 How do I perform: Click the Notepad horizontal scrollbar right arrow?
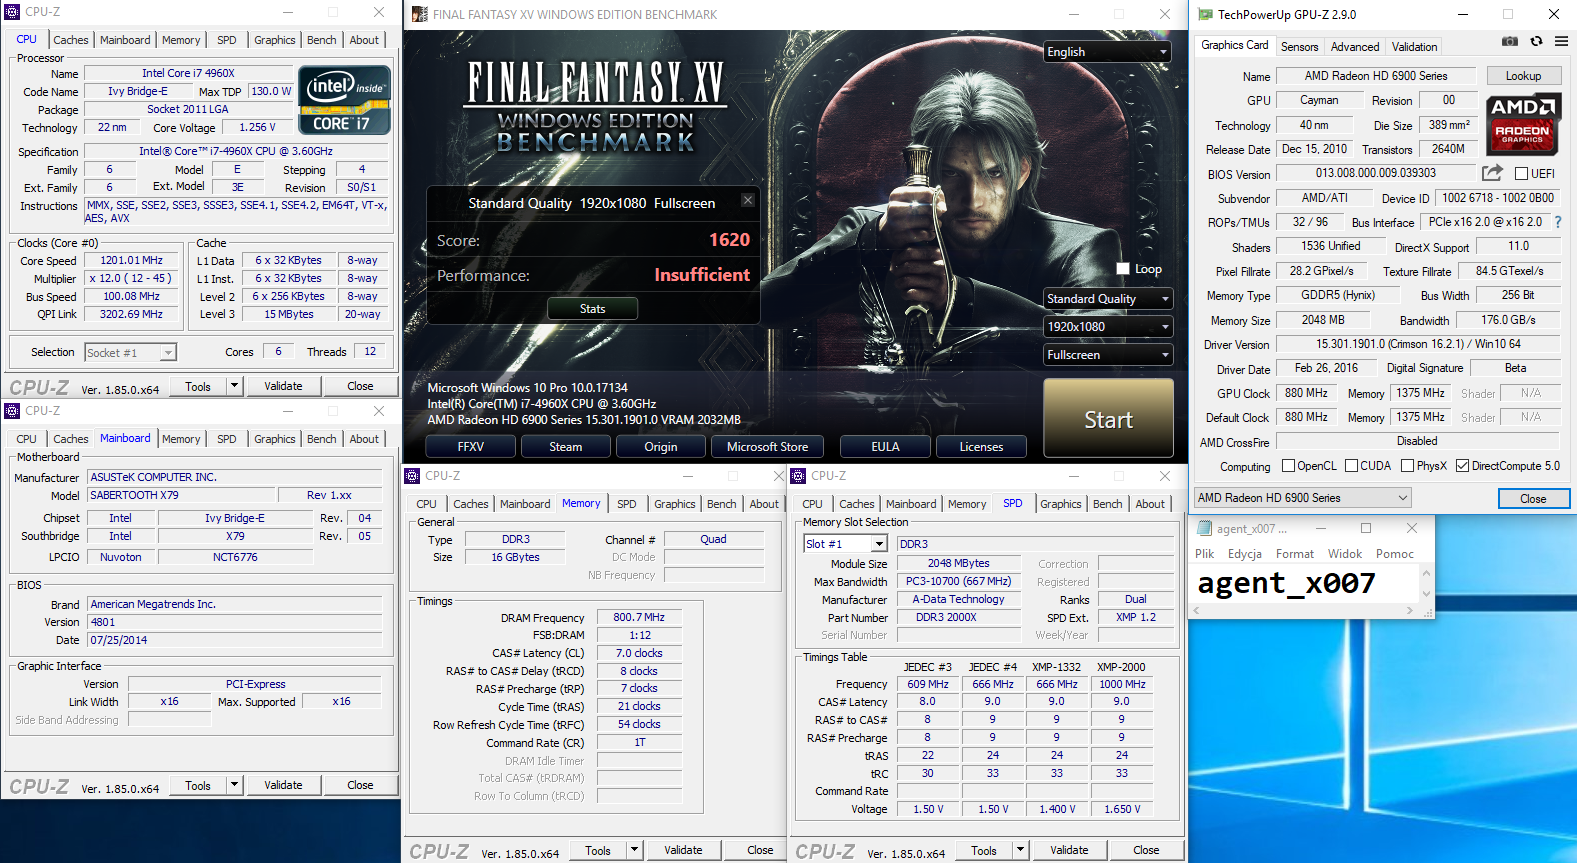pos(1410,609)
